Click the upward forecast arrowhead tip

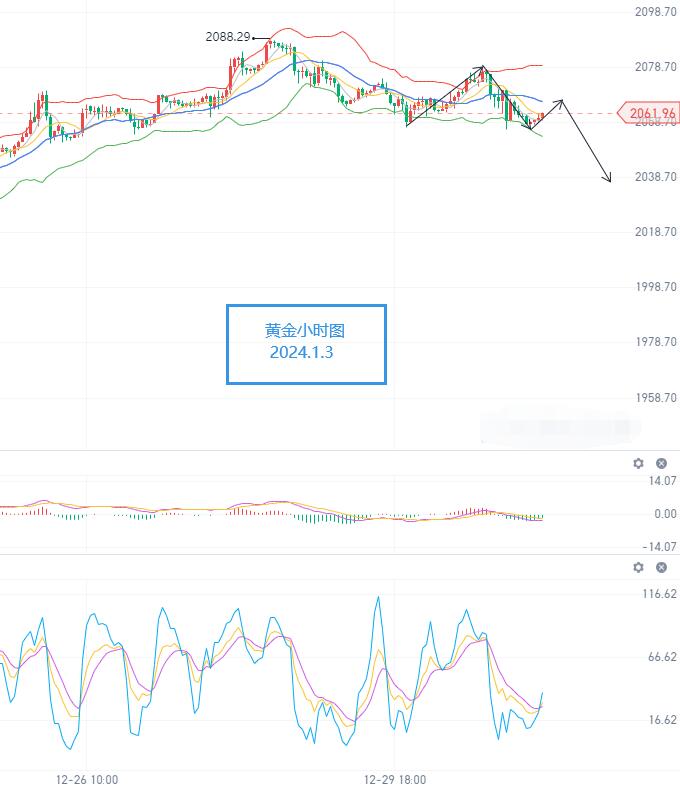coord(562,101)
